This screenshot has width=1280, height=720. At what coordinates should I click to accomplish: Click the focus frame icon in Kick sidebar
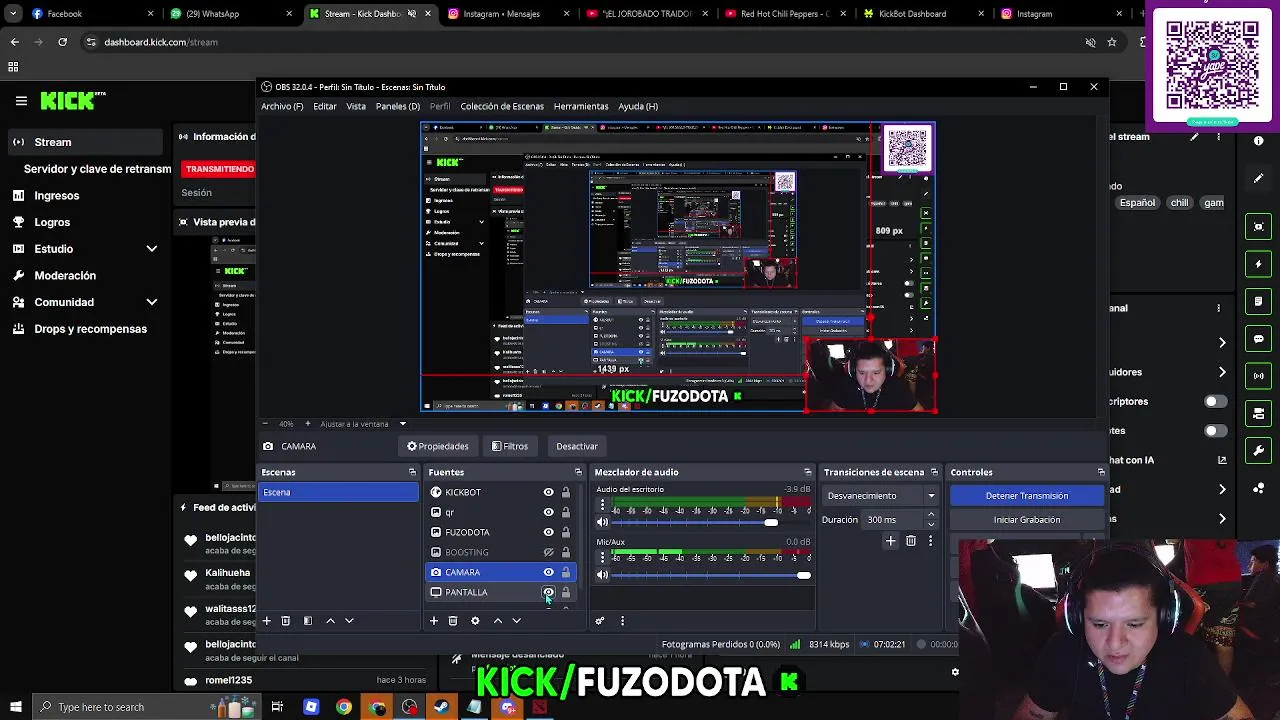coord(1259,227)
